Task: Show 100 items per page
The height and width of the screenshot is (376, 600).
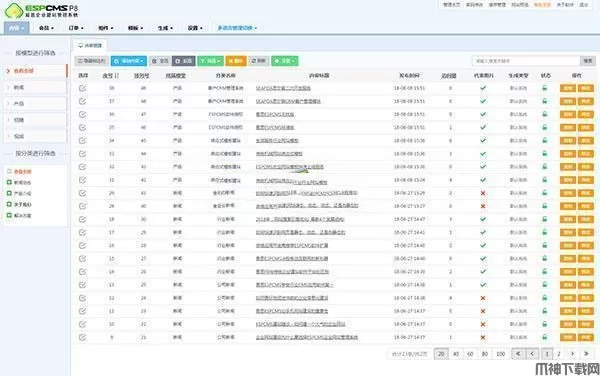Action: point(501,354)
